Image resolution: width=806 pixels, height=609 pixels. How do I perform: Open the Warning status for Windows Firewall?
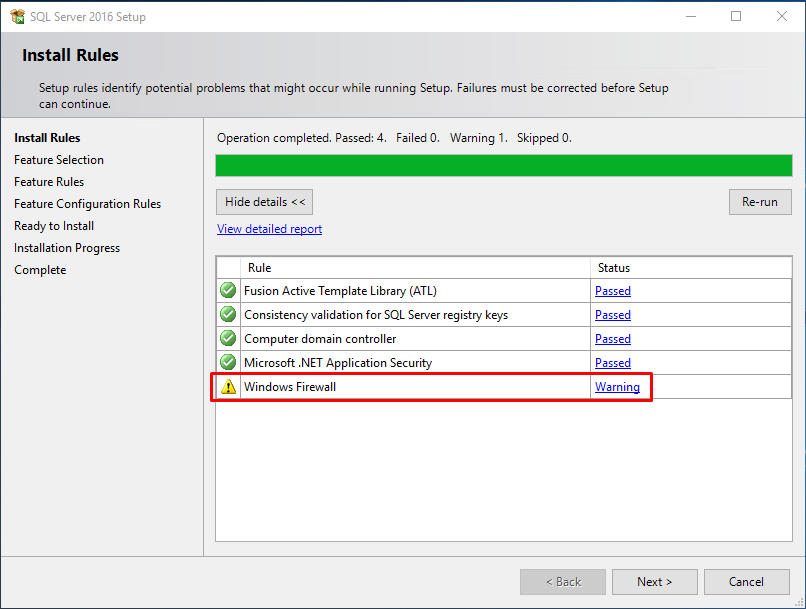[x=617, y=387]
